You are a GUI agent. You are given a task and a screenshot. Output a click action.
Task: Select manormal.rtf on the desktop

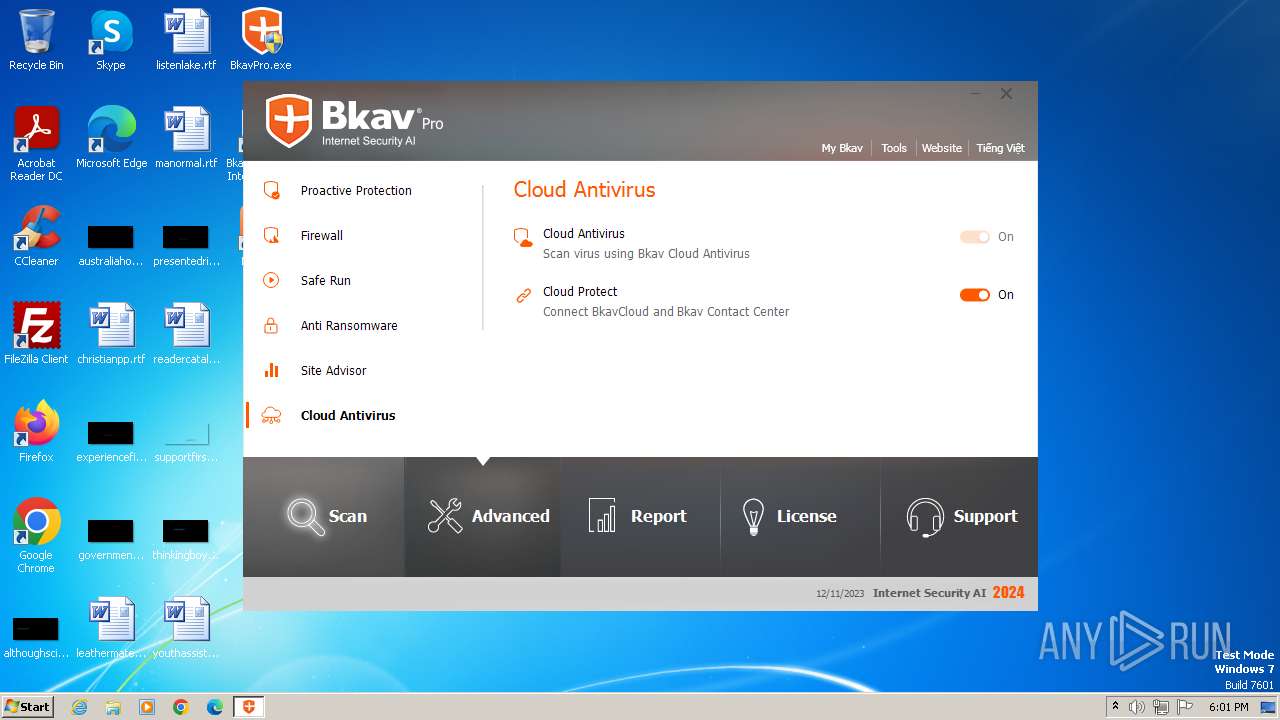[x=186, y=139]
